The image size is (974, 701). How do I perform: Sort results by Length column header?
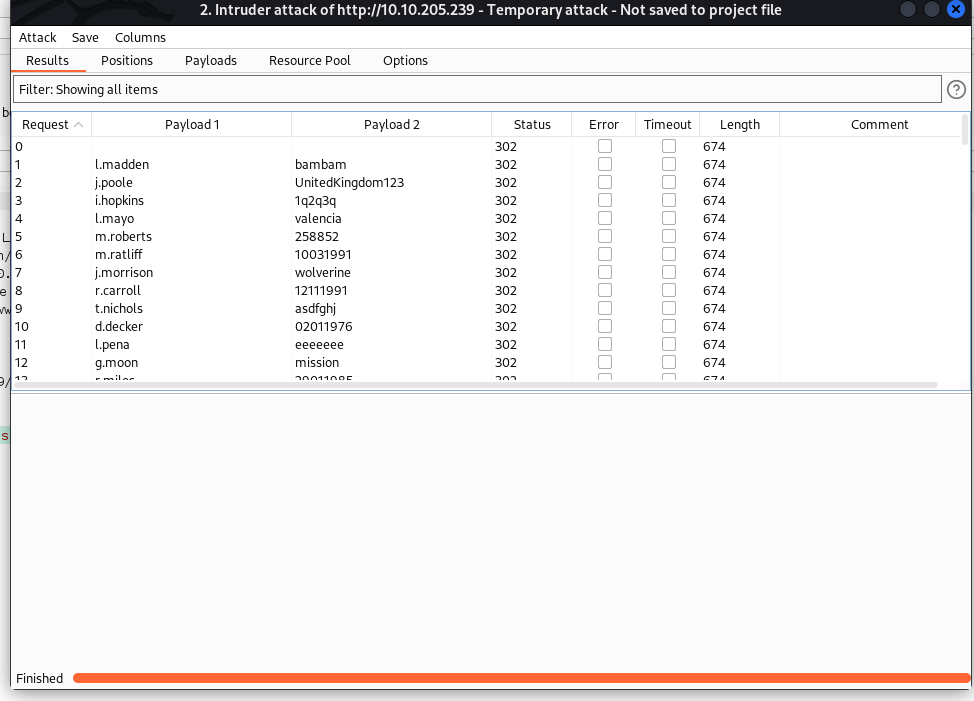pyautogui.click(x=739, y=125)
